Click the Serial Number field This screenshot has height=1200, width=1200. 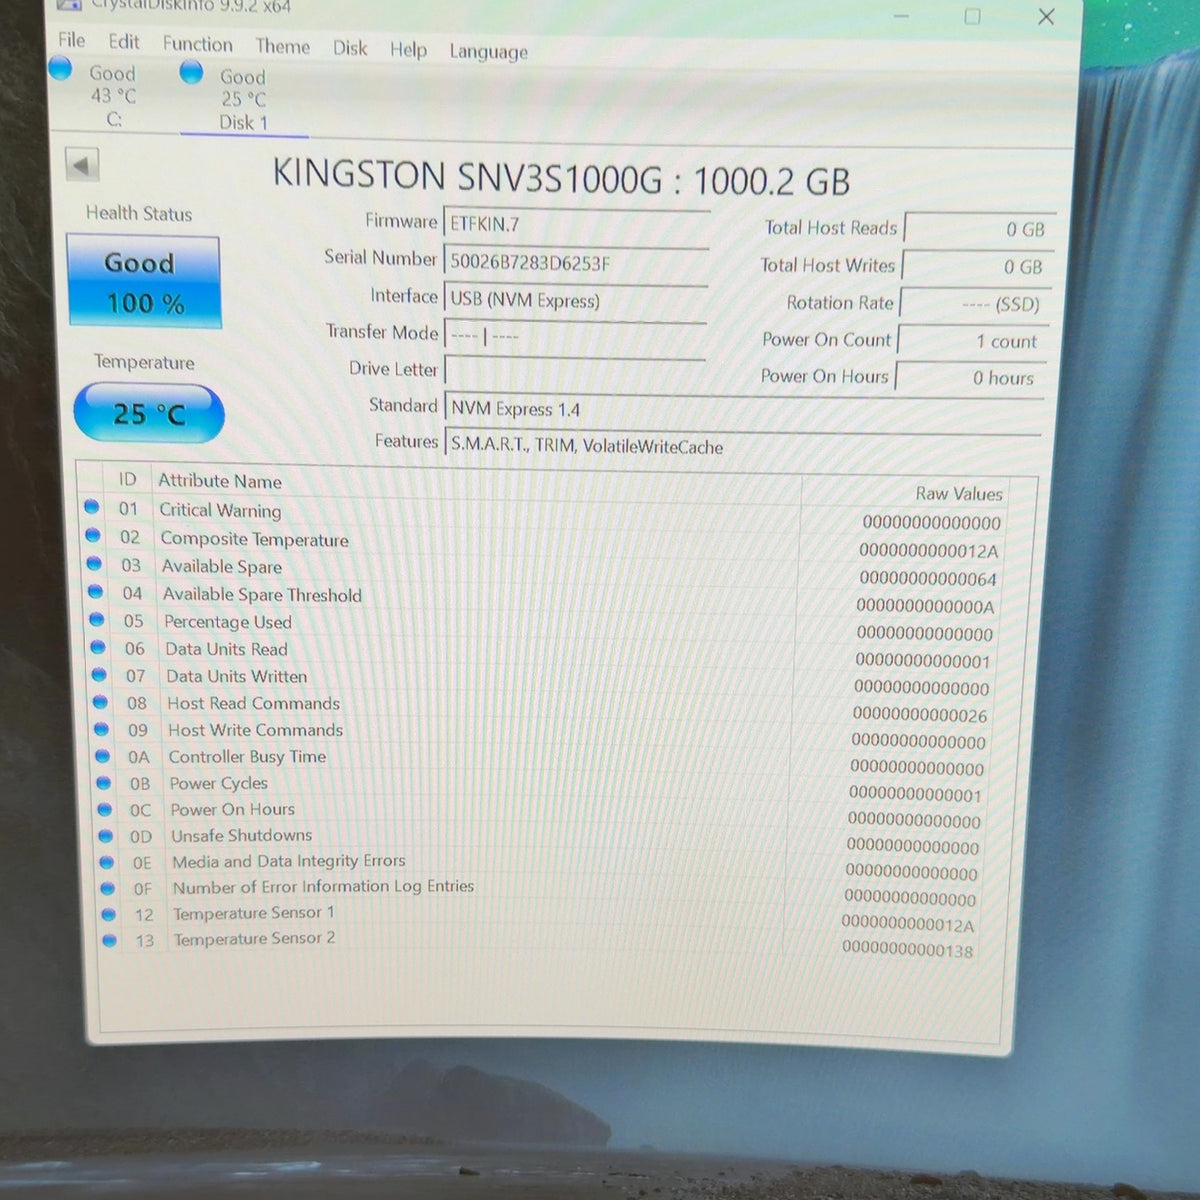coord(576,262)
